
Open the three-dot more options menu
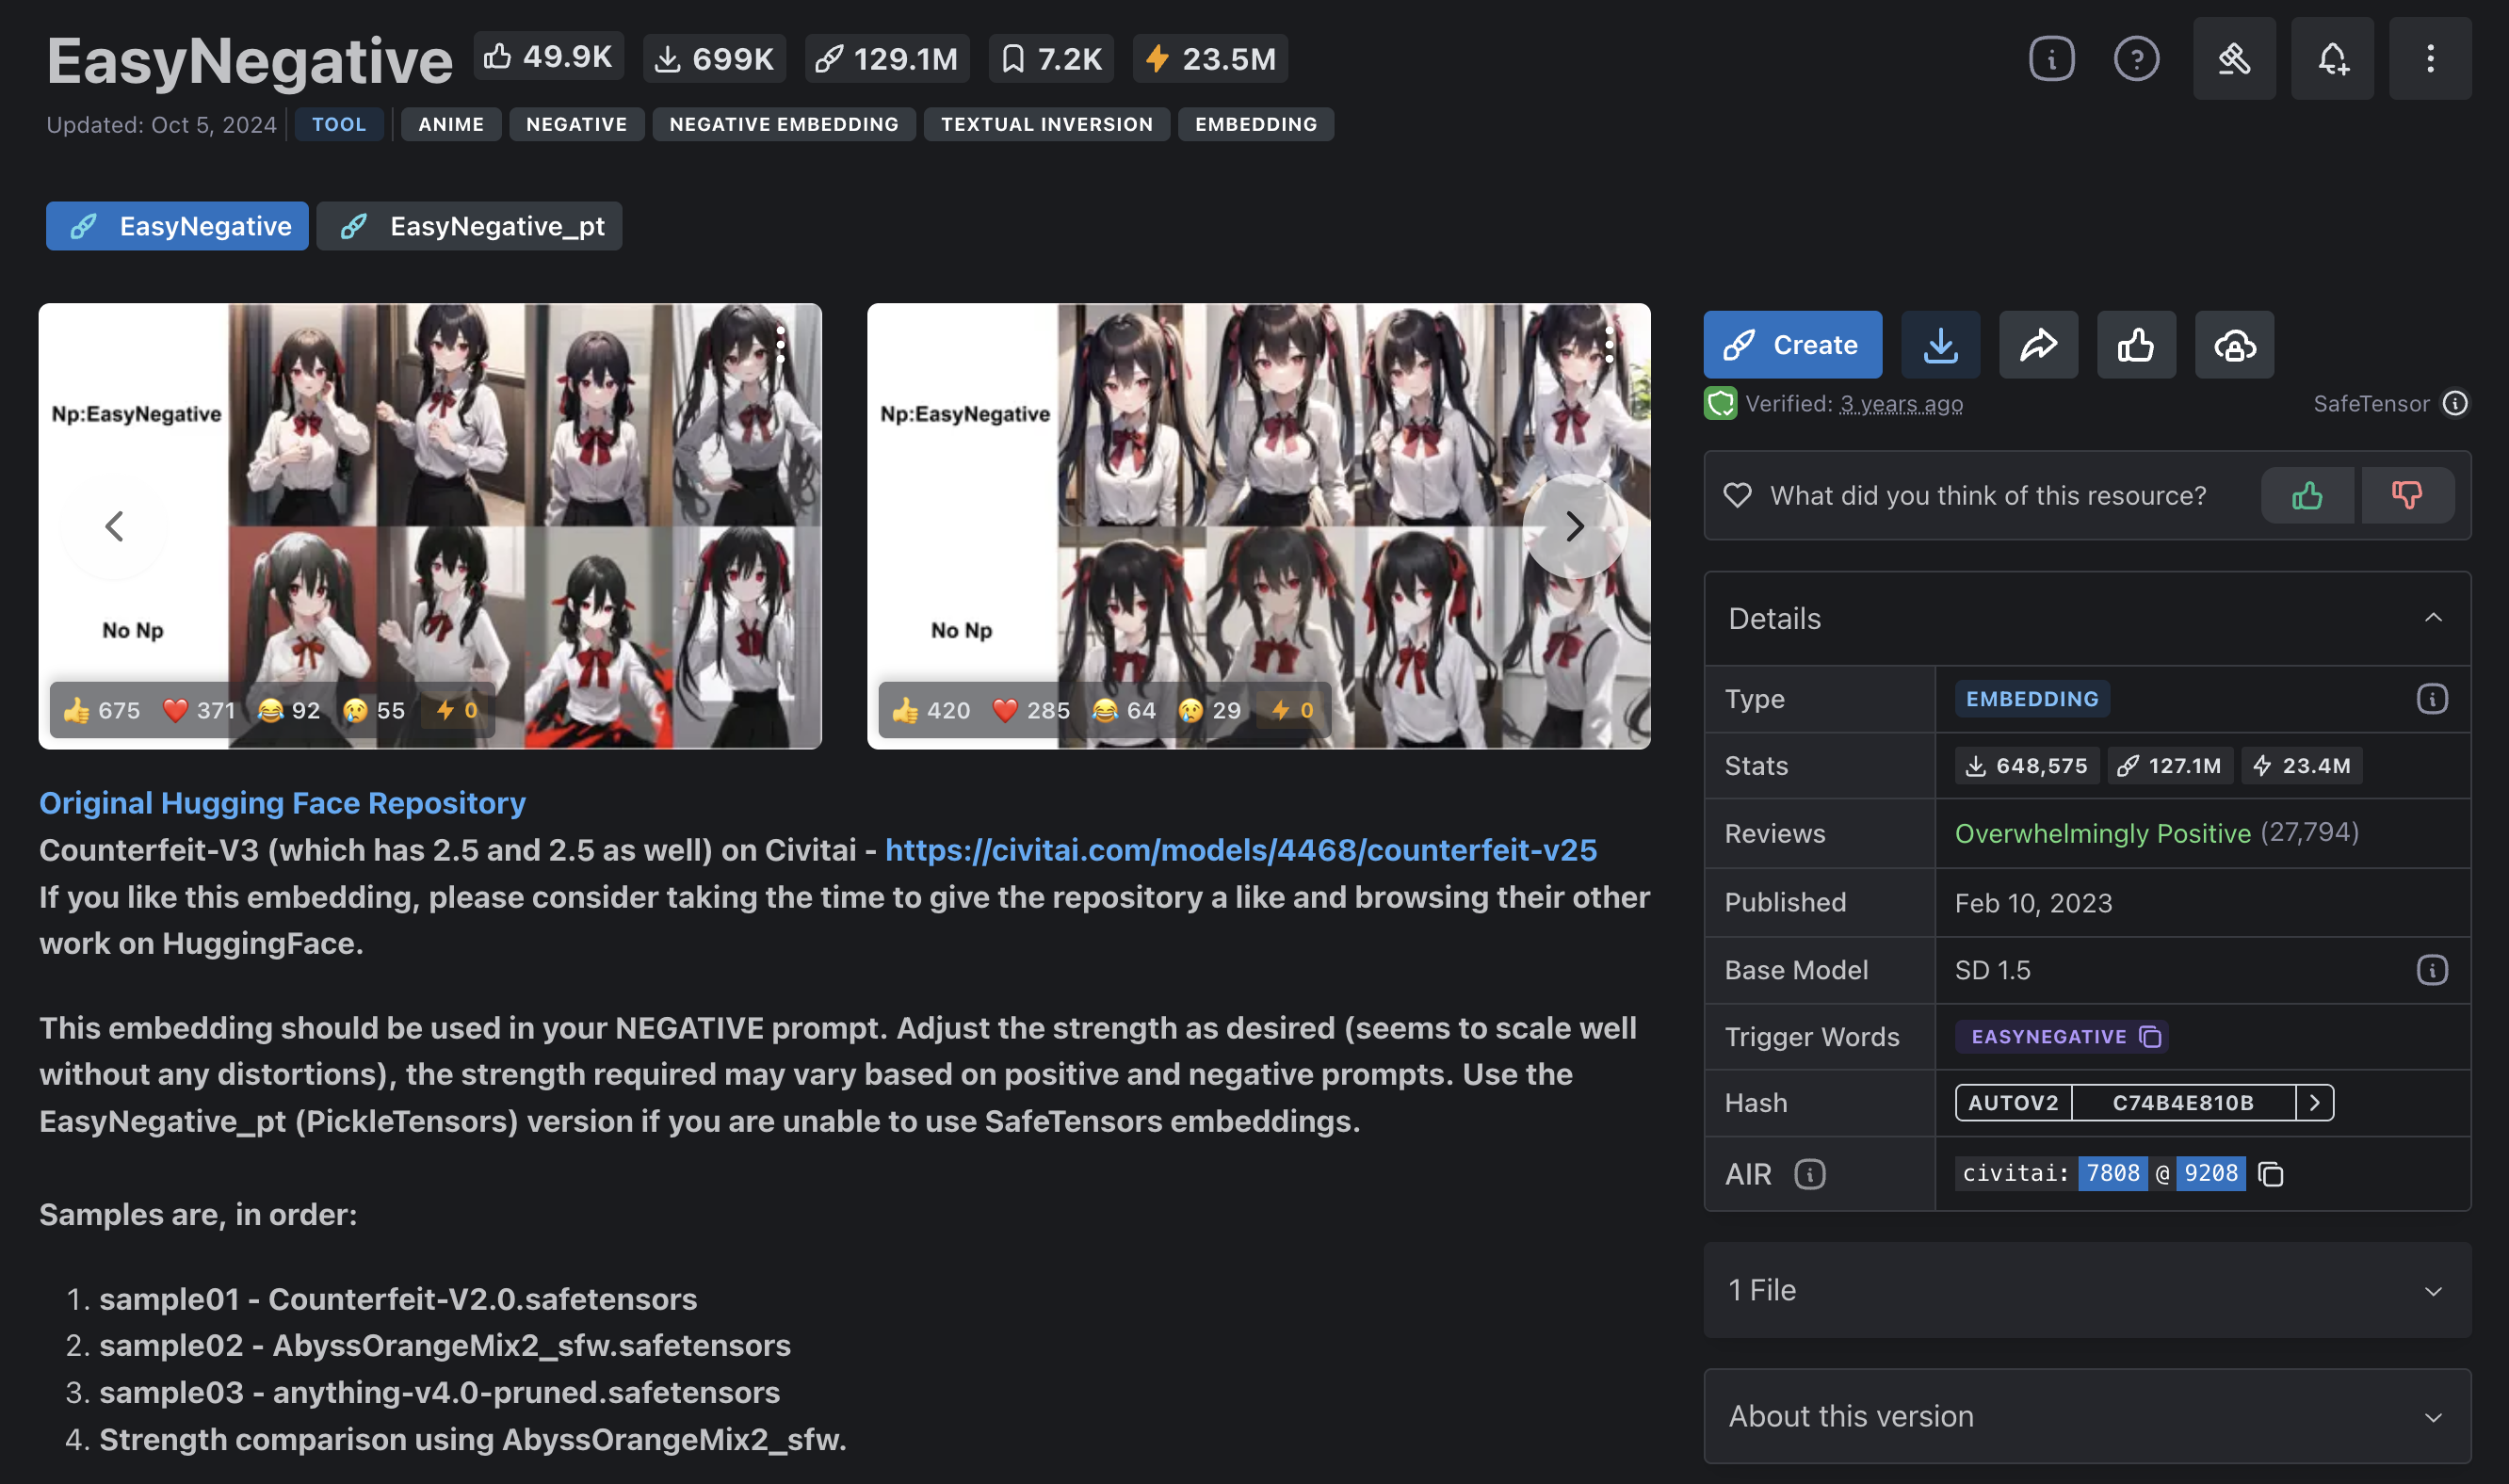tap(2429, 58)
